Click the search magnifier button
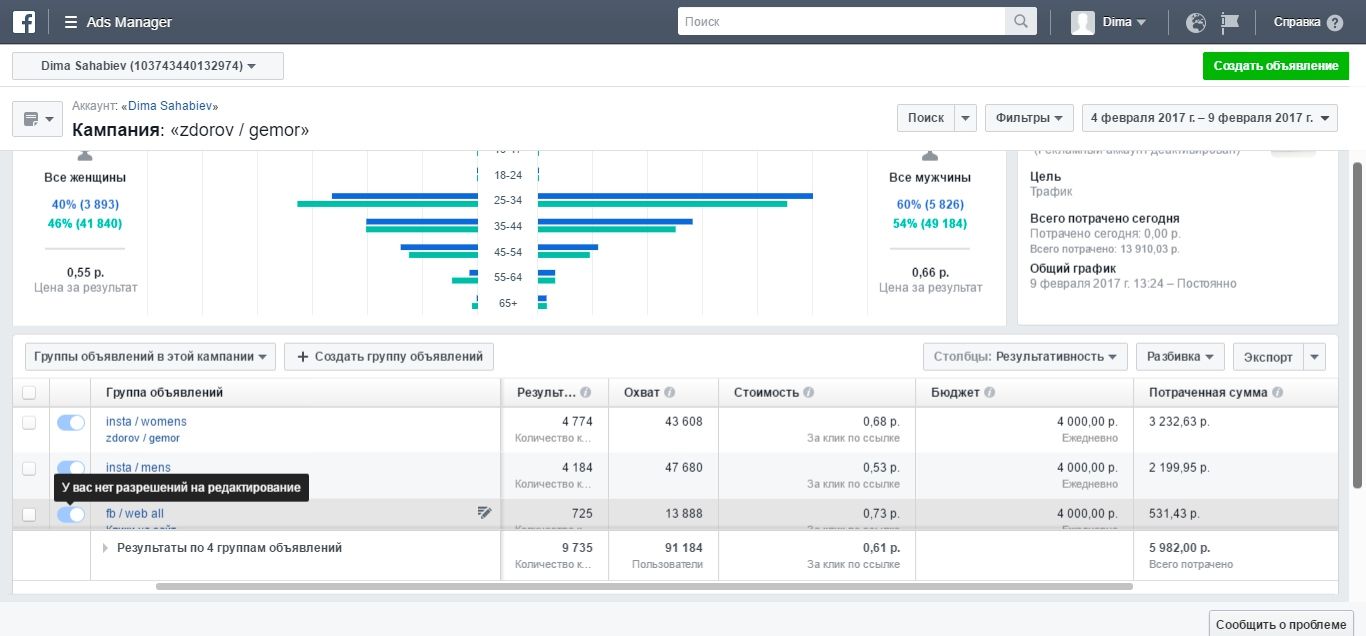 1020,21
